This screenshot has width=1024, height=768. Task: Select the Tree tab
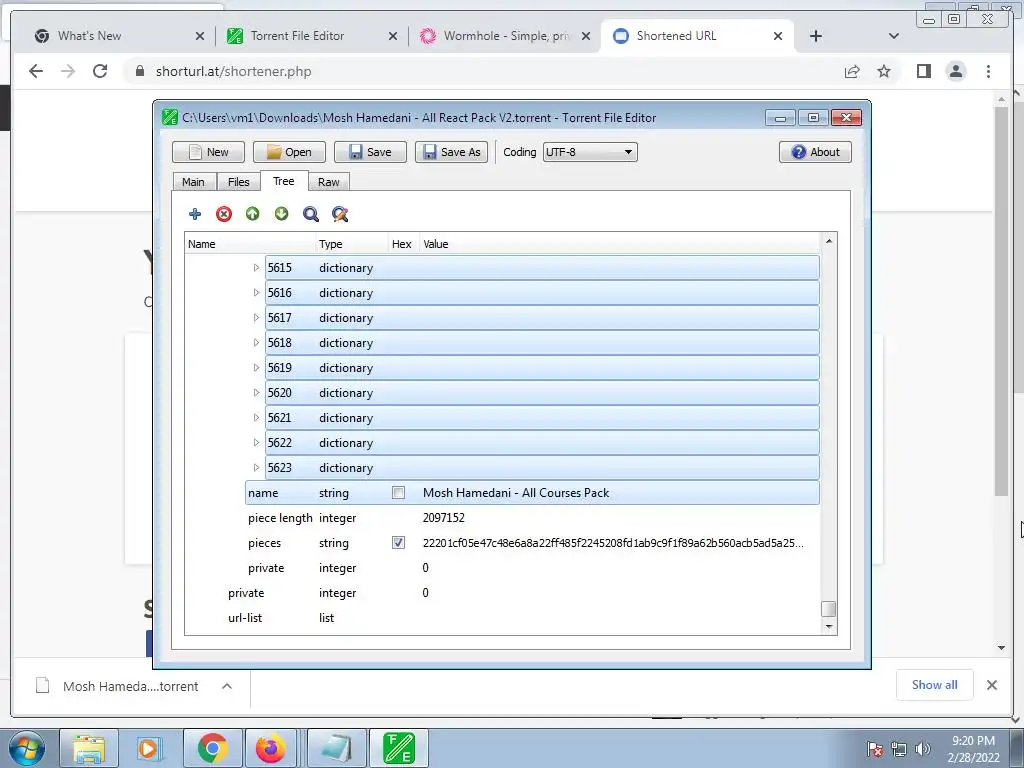[x=283, y=181]
